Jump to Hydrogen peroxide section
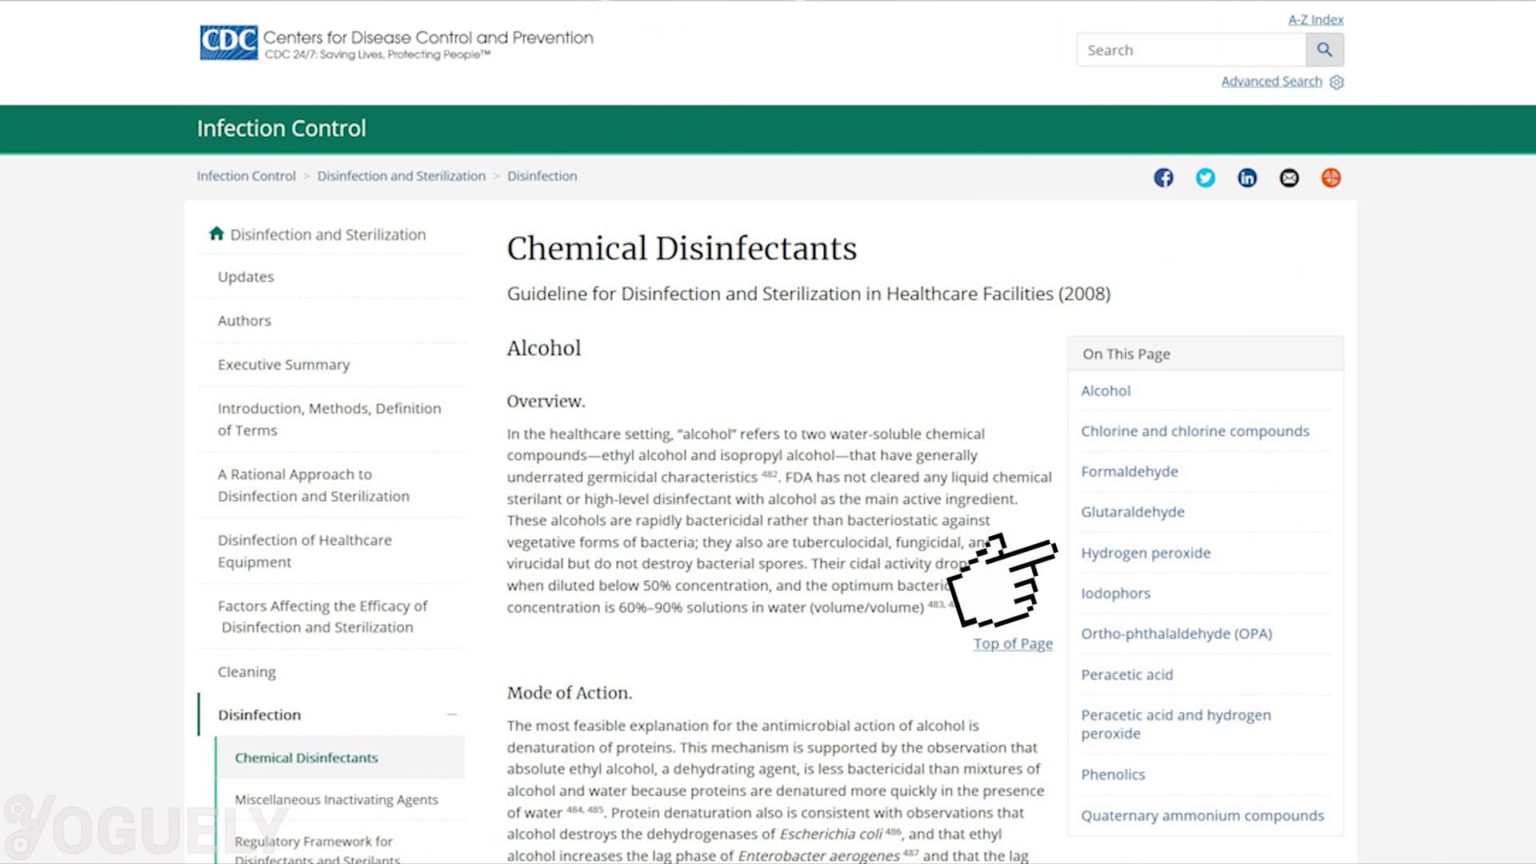 [1145, 553]
